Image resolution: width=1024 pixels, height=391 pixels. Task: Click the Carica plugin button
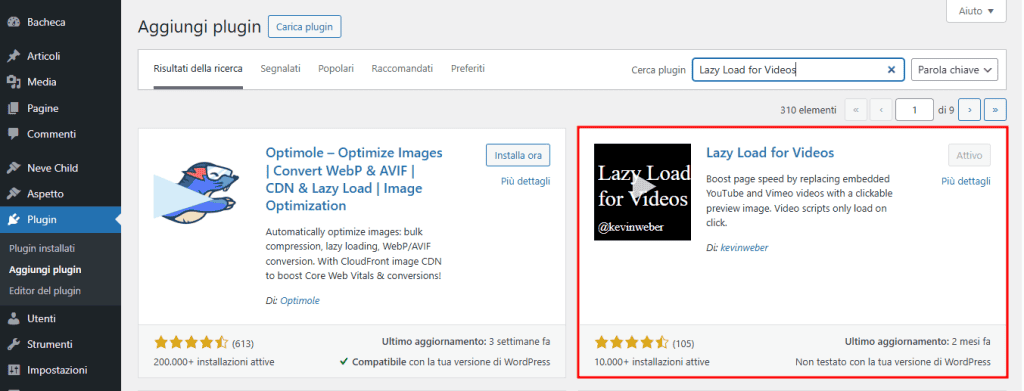[304, 27]
